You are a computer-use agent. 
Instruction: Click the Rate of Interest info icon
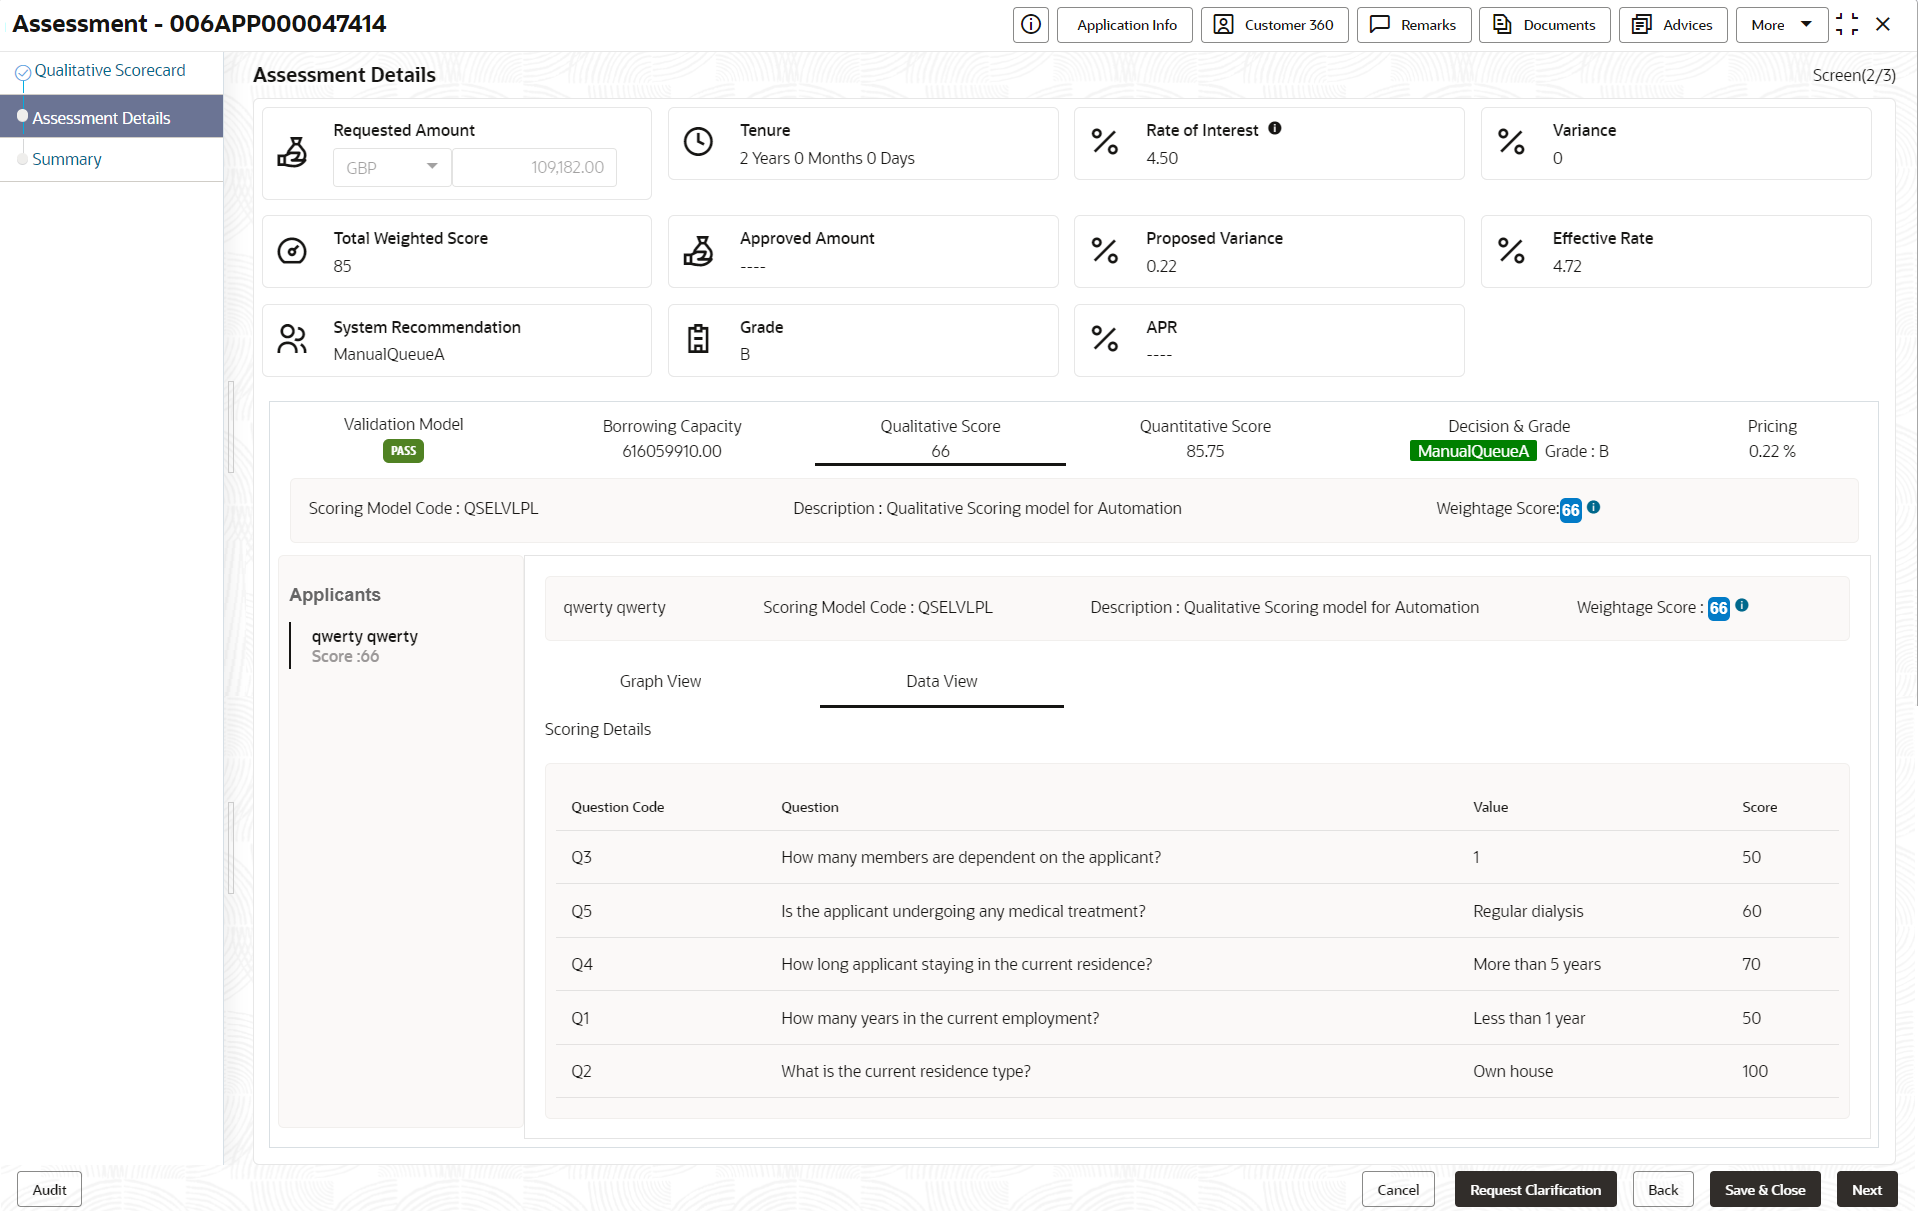pos(1274,129)
